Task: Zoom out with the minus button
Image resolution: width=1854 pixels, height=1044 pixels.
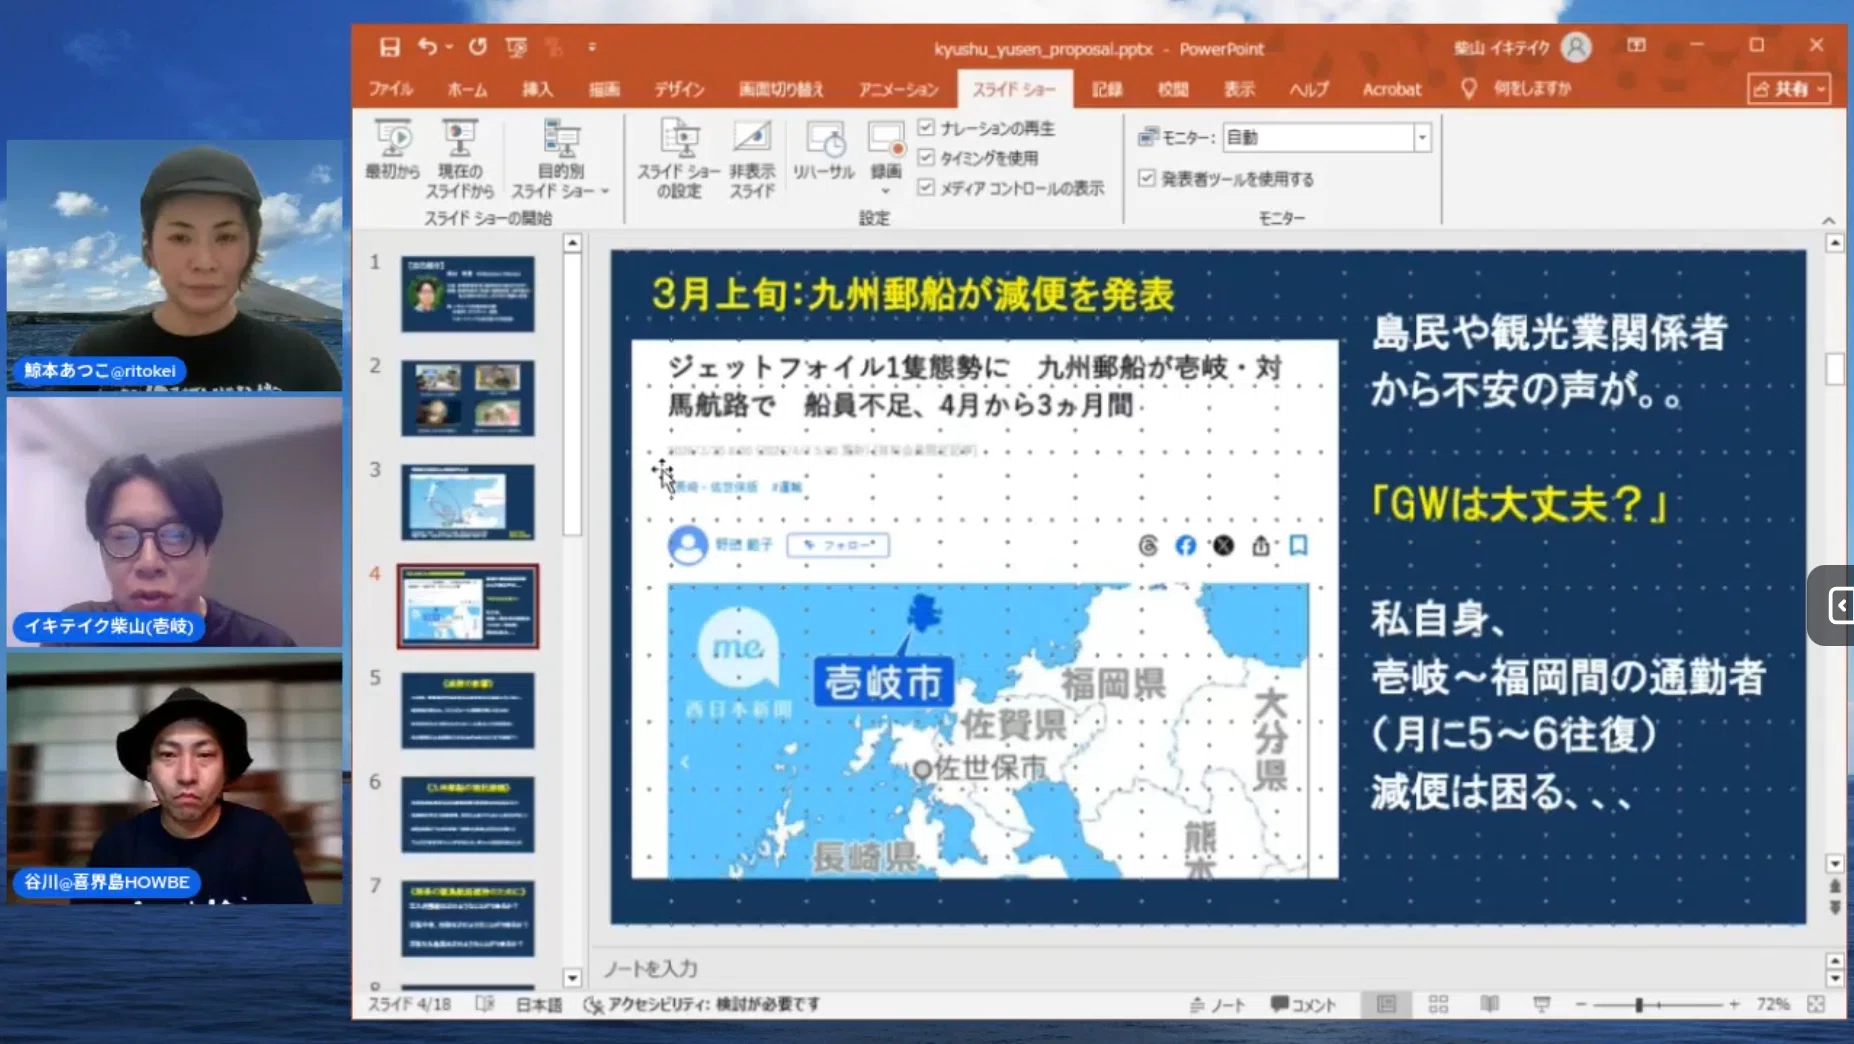Action: tap(1581, 1004)
